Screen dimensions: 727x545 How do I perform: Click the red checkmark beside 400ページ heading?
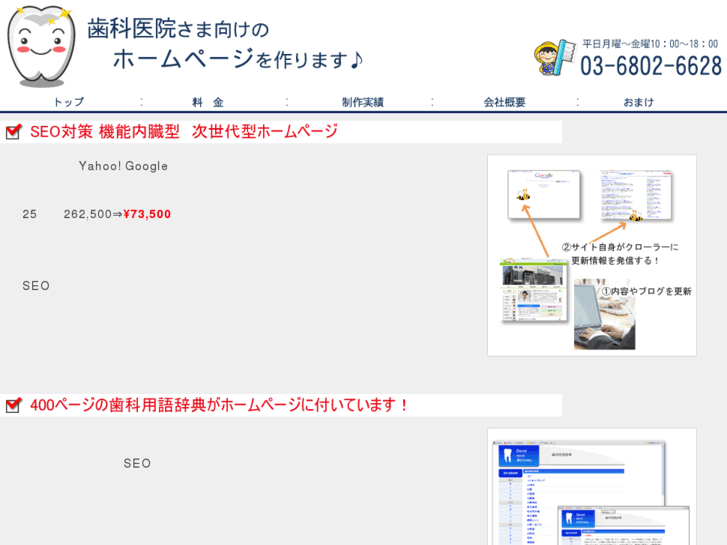click(x=13, y=405)
